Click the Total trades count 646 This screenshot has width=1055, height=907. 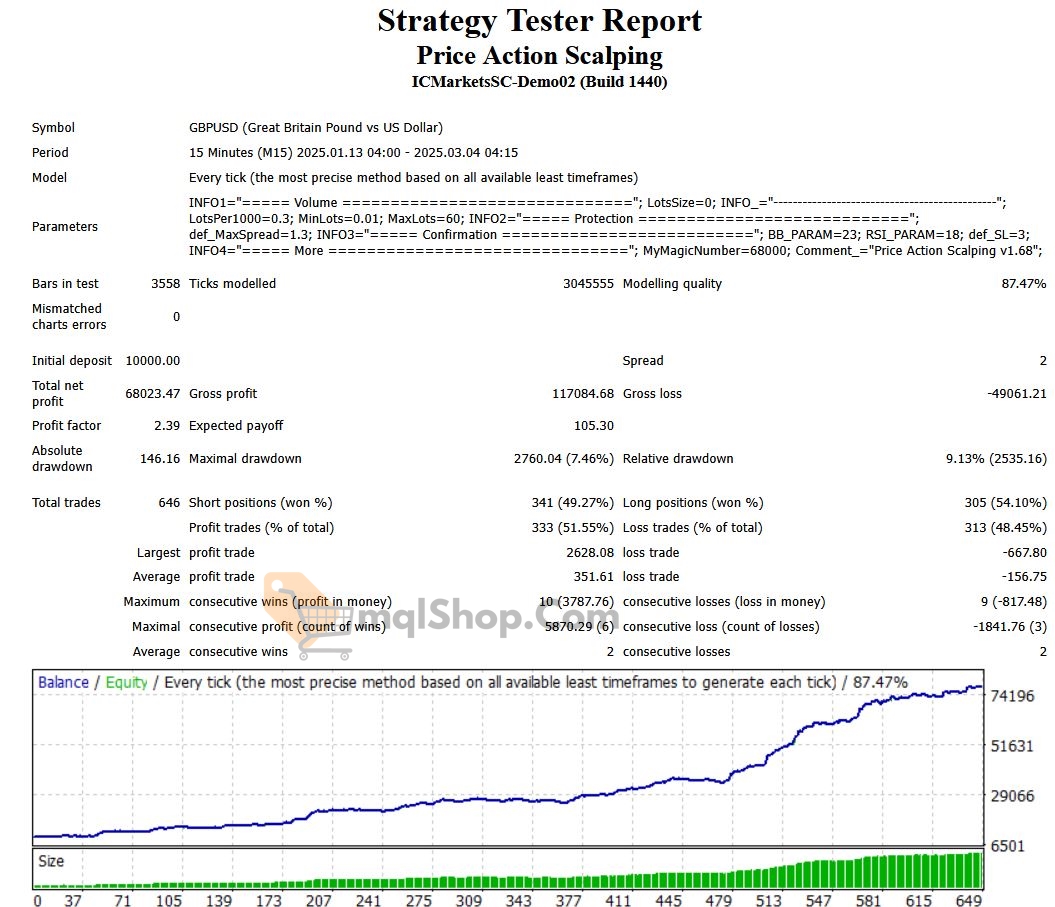point(169,503)
